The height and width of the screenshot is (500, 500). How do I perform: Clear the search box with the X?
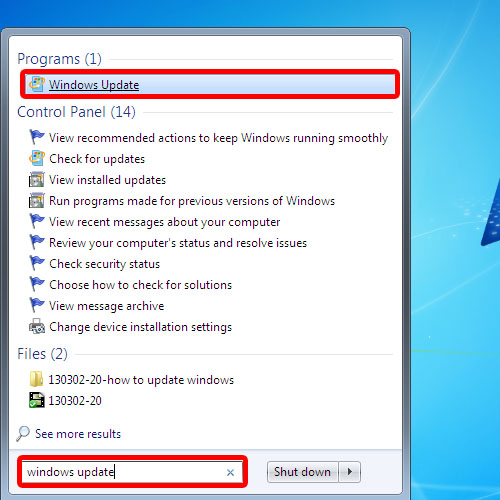click(x=230, y=472)
